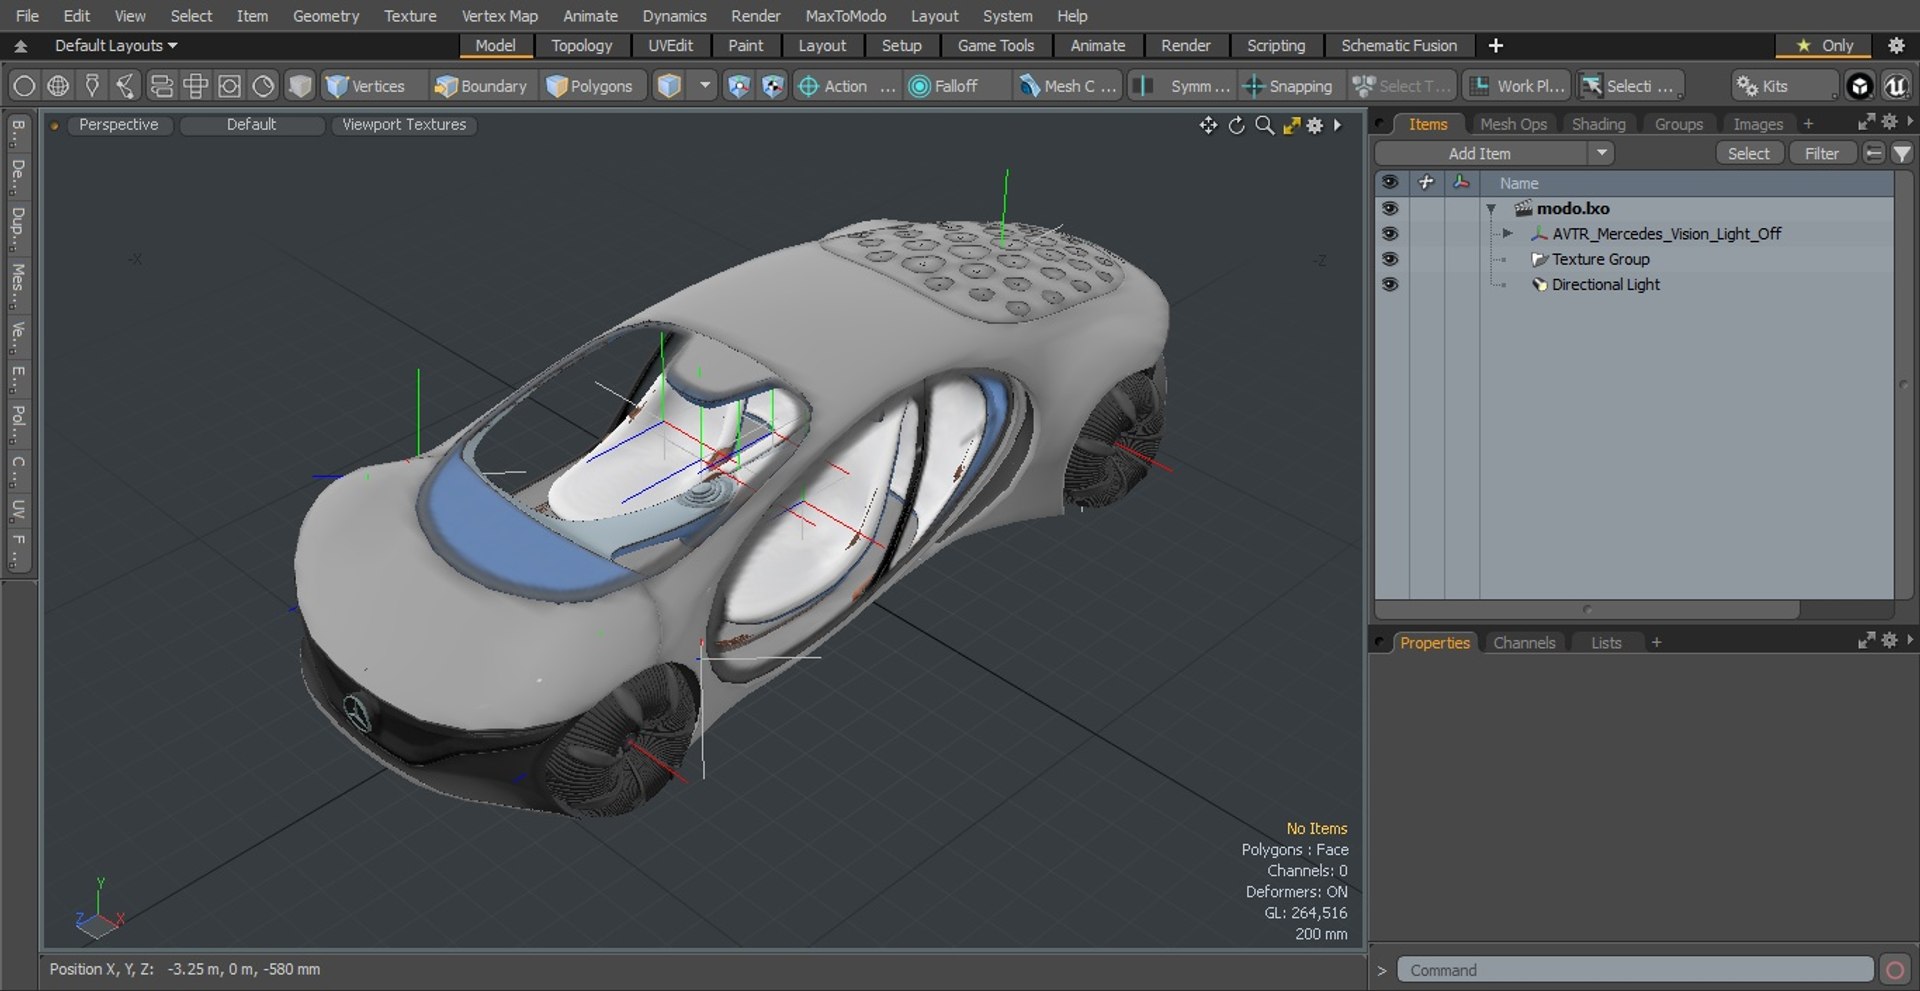Add a new layout tab with plus
The image size is (1920, 991).
[x=1496, y=46]
